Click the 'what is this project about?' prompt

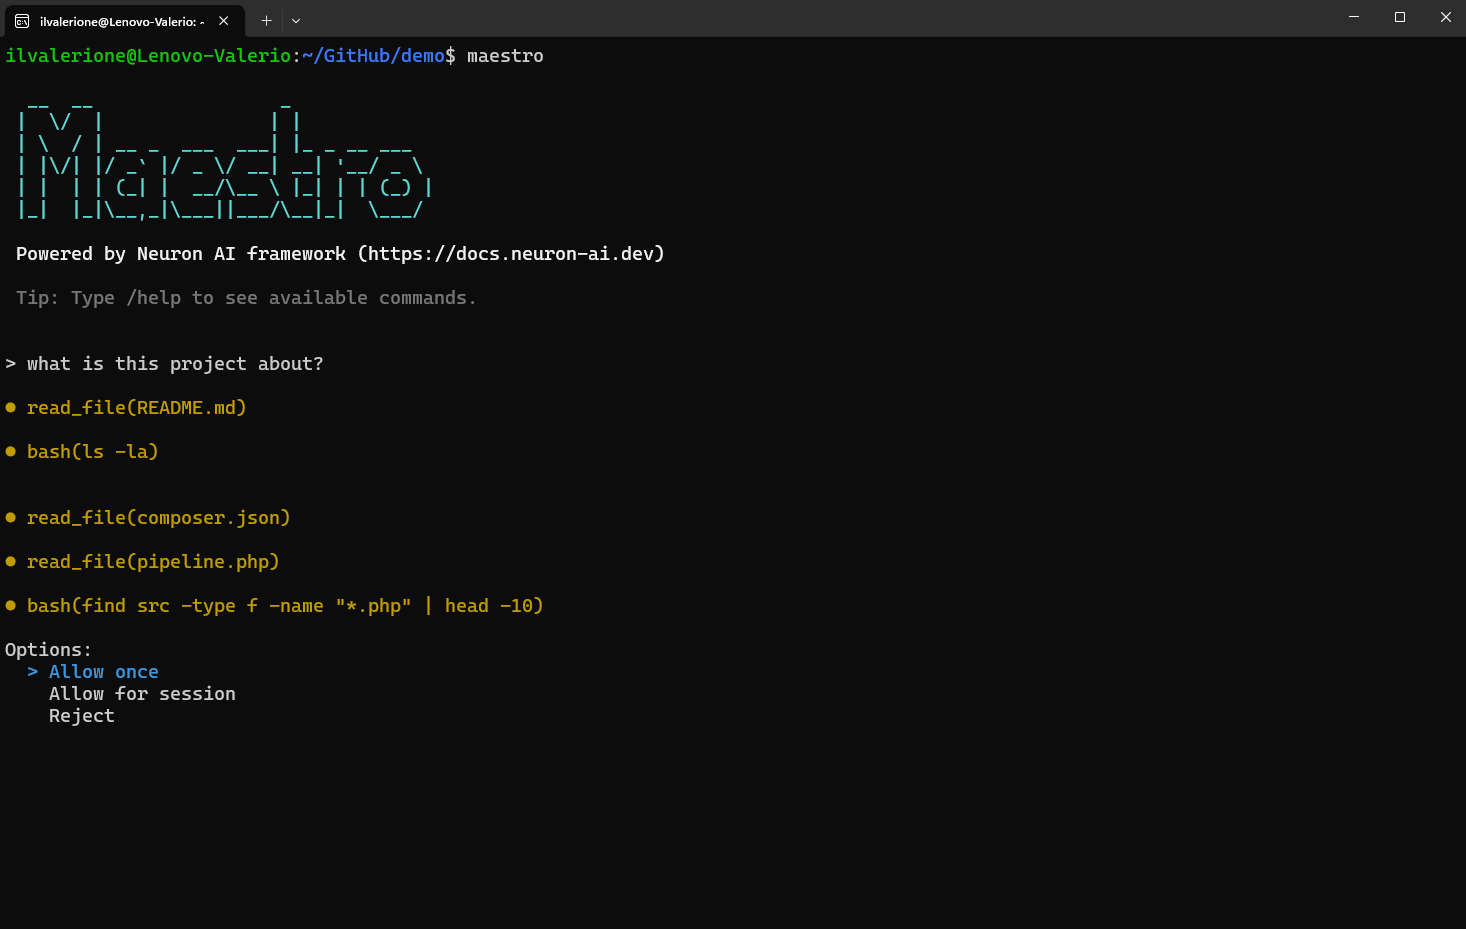[x=175, y=364]
